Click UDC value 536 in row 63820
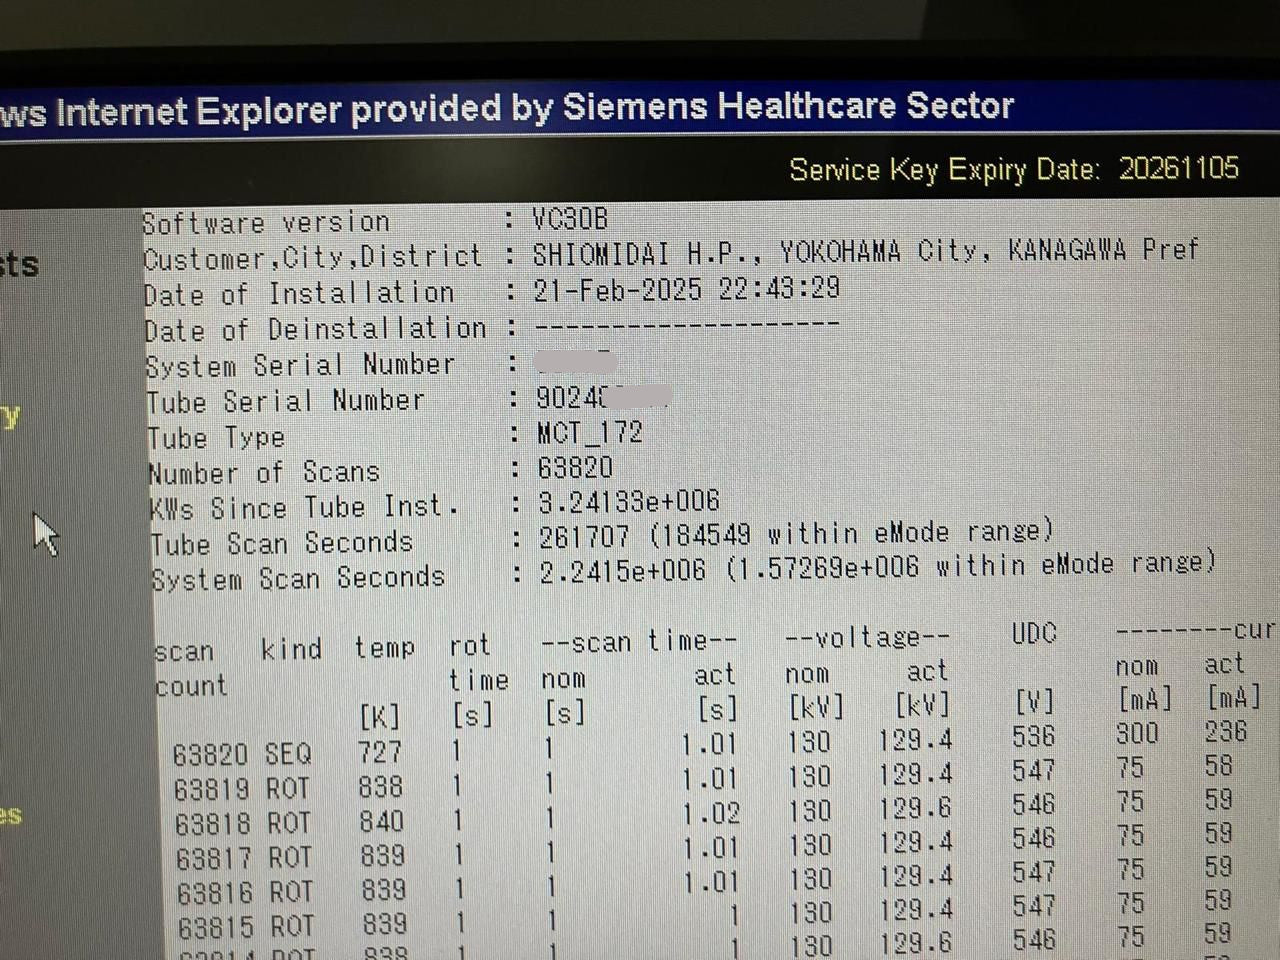The height and width of the screenshot is (960, 1280). (x=1033, y=736)
